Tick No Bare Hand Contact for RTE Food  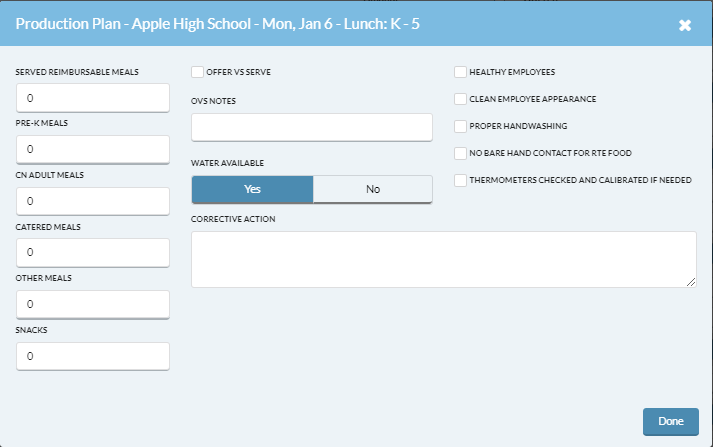[460, 153]
